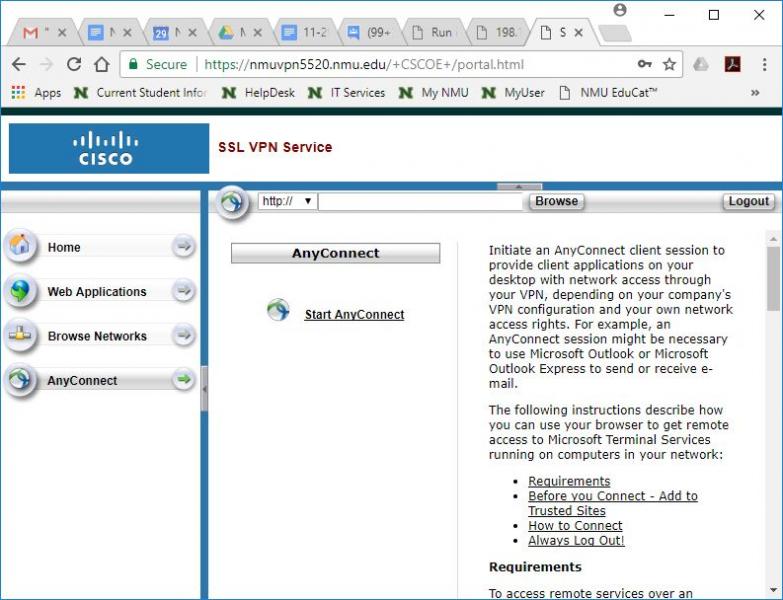Open Current Student Info bookmark
This screenshot has width=783, height=600.
(140, 93)
